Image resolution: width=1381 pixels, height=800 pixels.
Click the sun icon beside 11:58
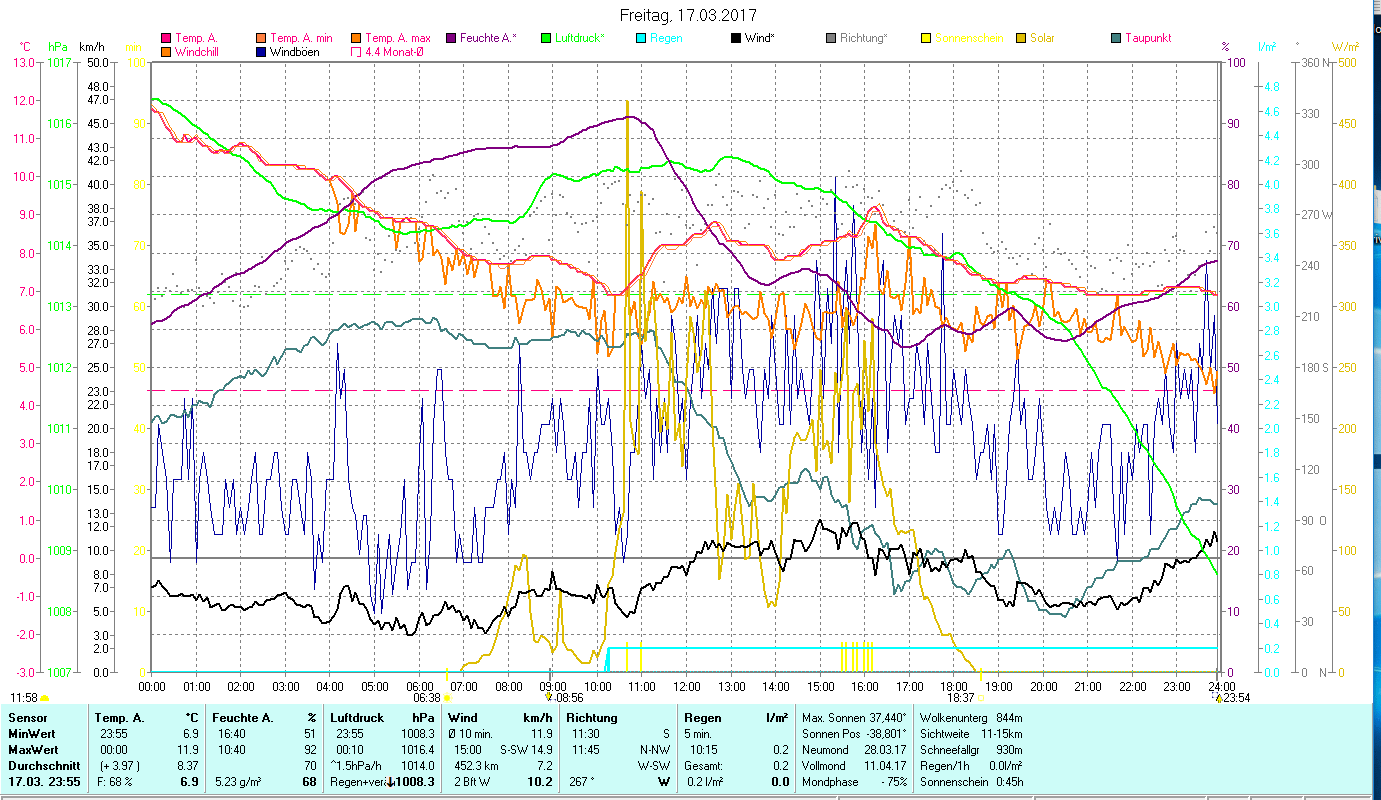(44, 698)
